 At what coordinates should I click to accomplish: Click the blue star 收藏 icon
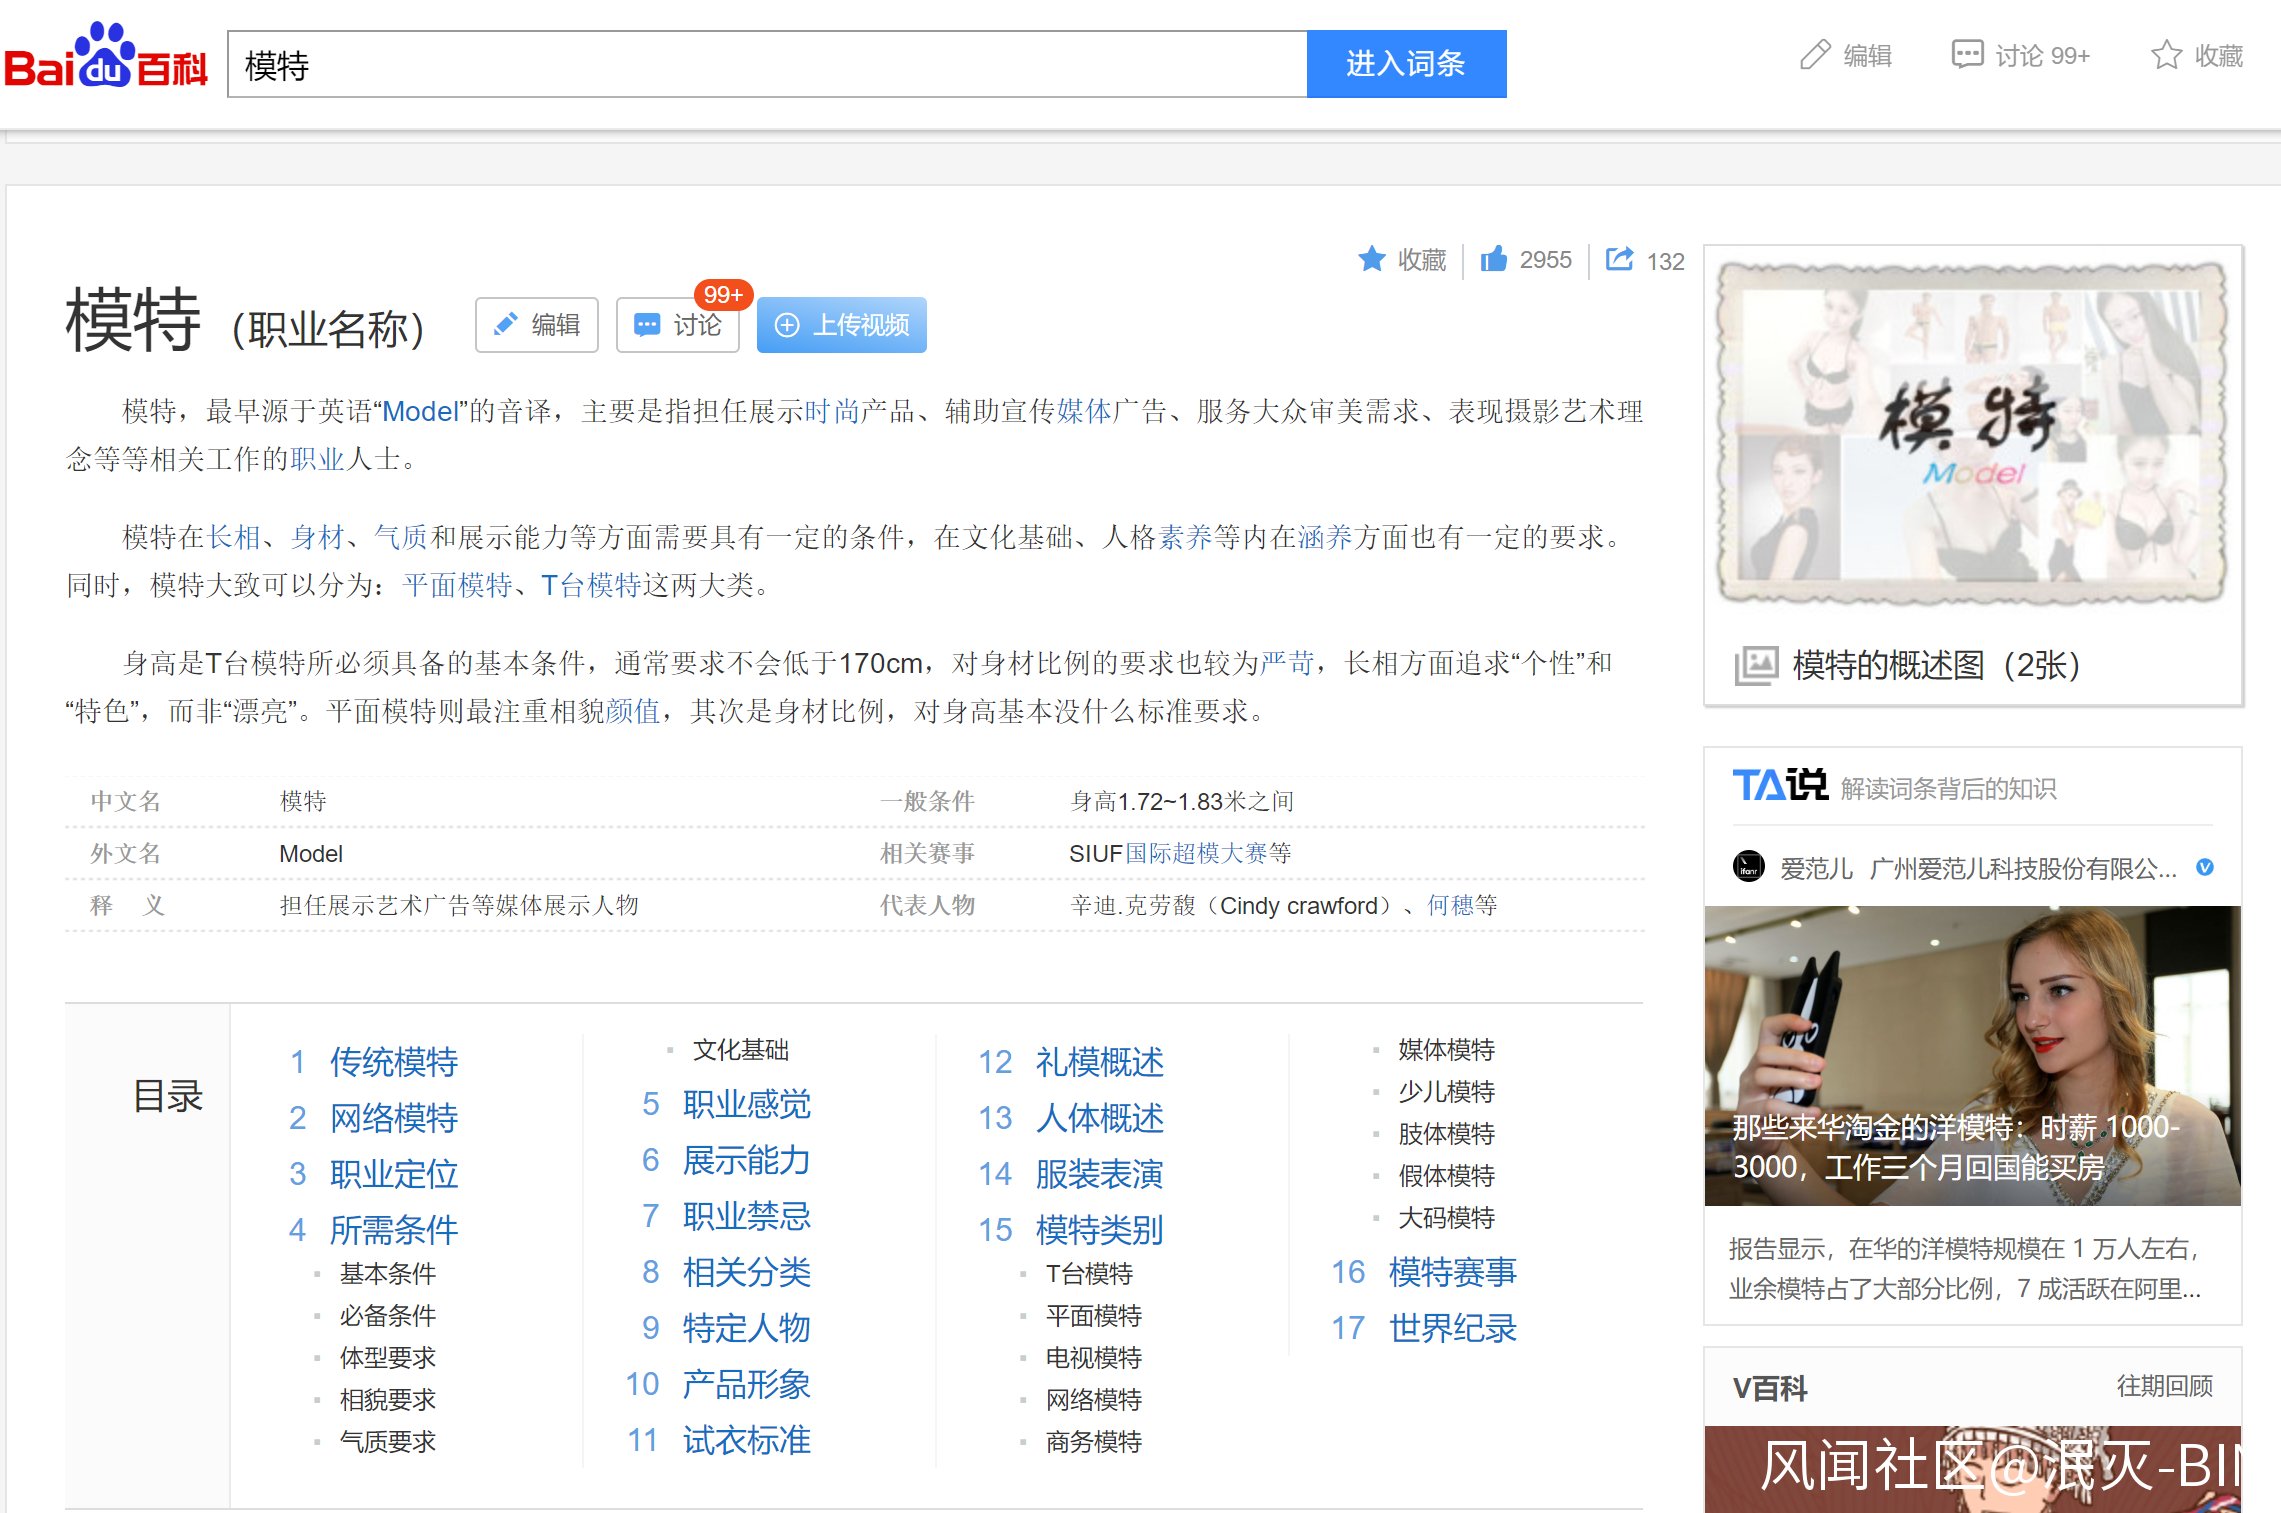pyautogui.click(x=1371, y=260)
